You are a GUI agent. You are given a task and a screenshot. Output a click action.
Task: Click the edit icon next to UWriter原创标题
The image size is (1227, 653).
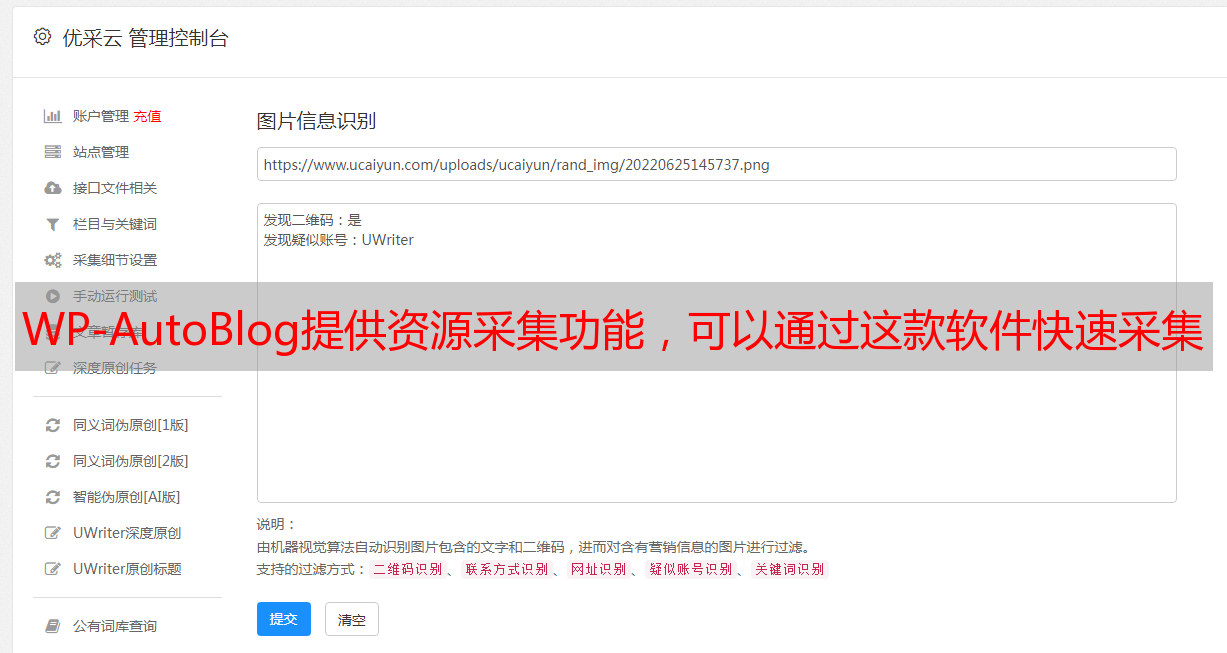point(53,569)
